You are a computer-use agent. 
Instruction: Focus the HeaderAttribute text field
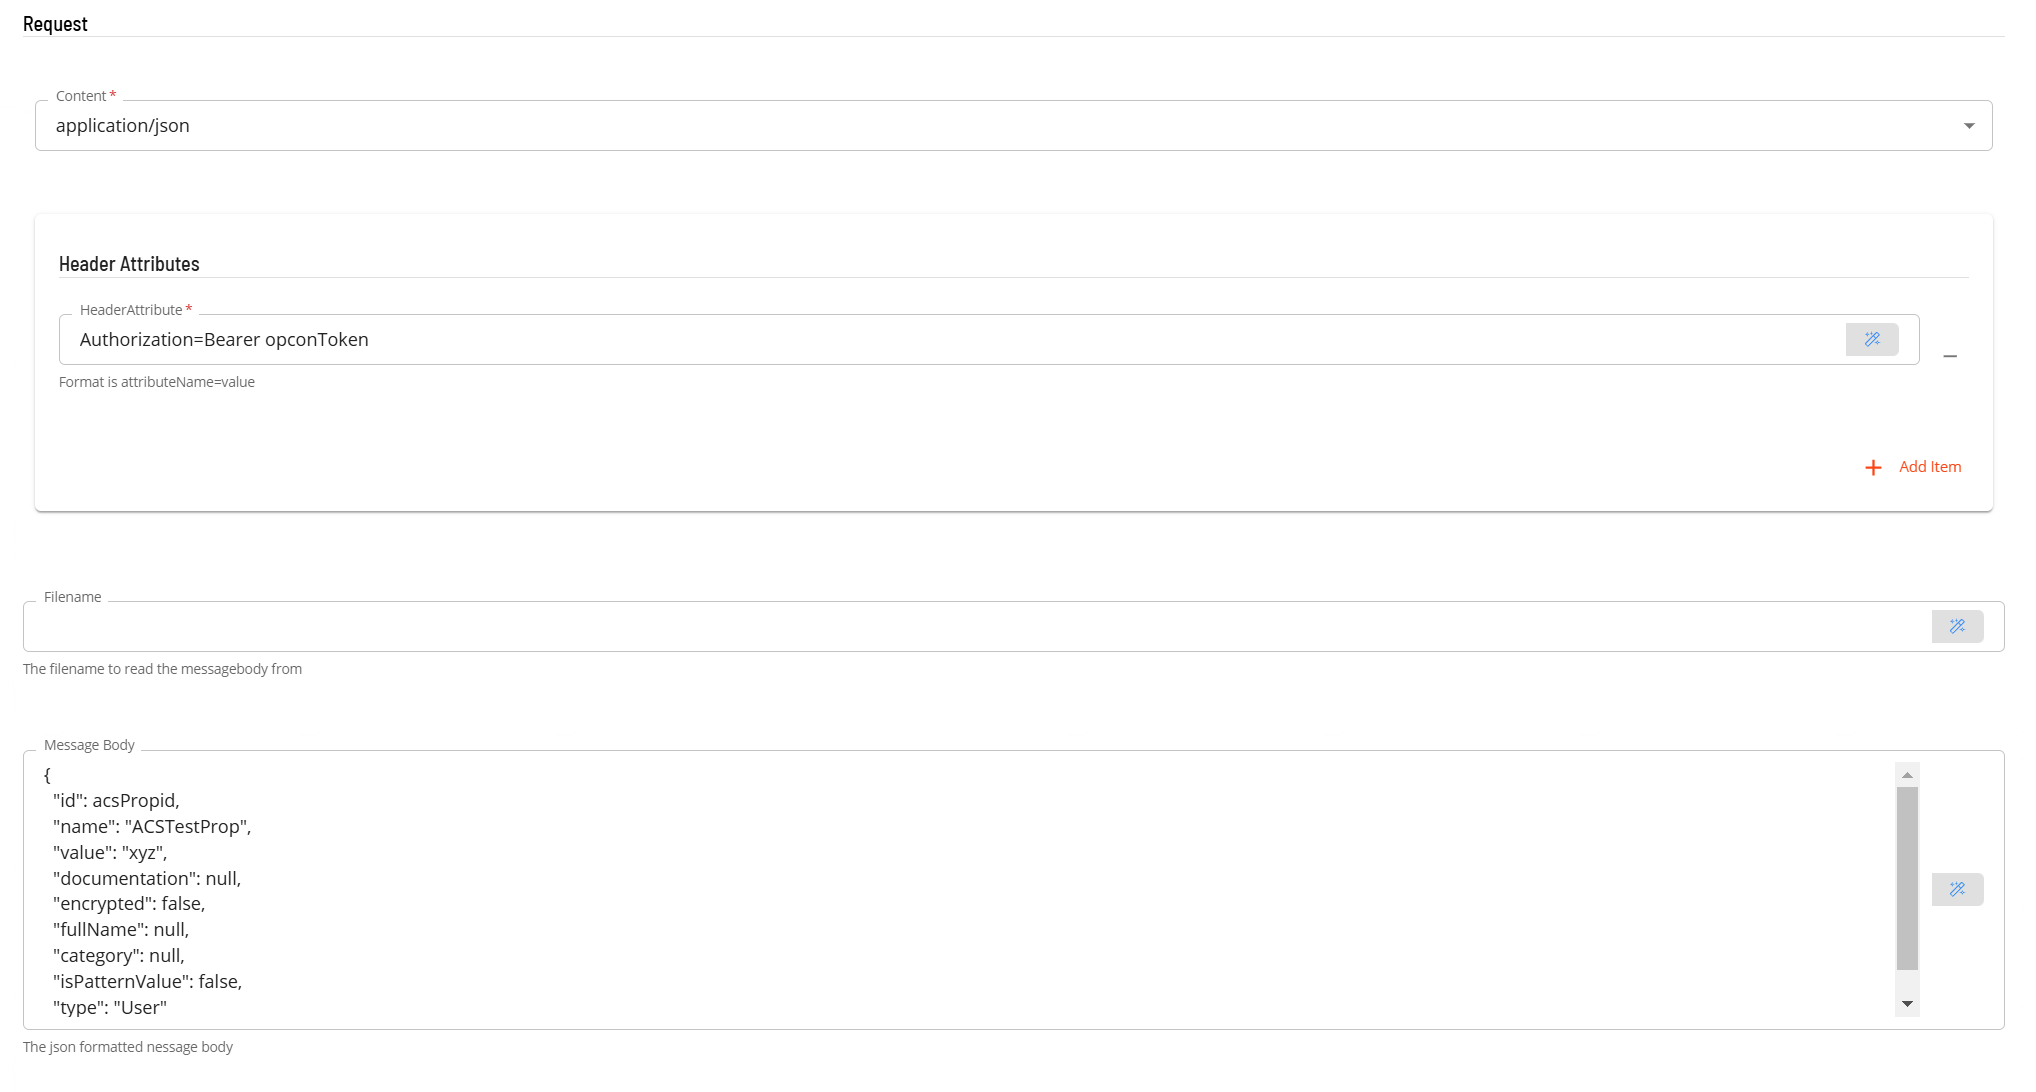point(952,340)
